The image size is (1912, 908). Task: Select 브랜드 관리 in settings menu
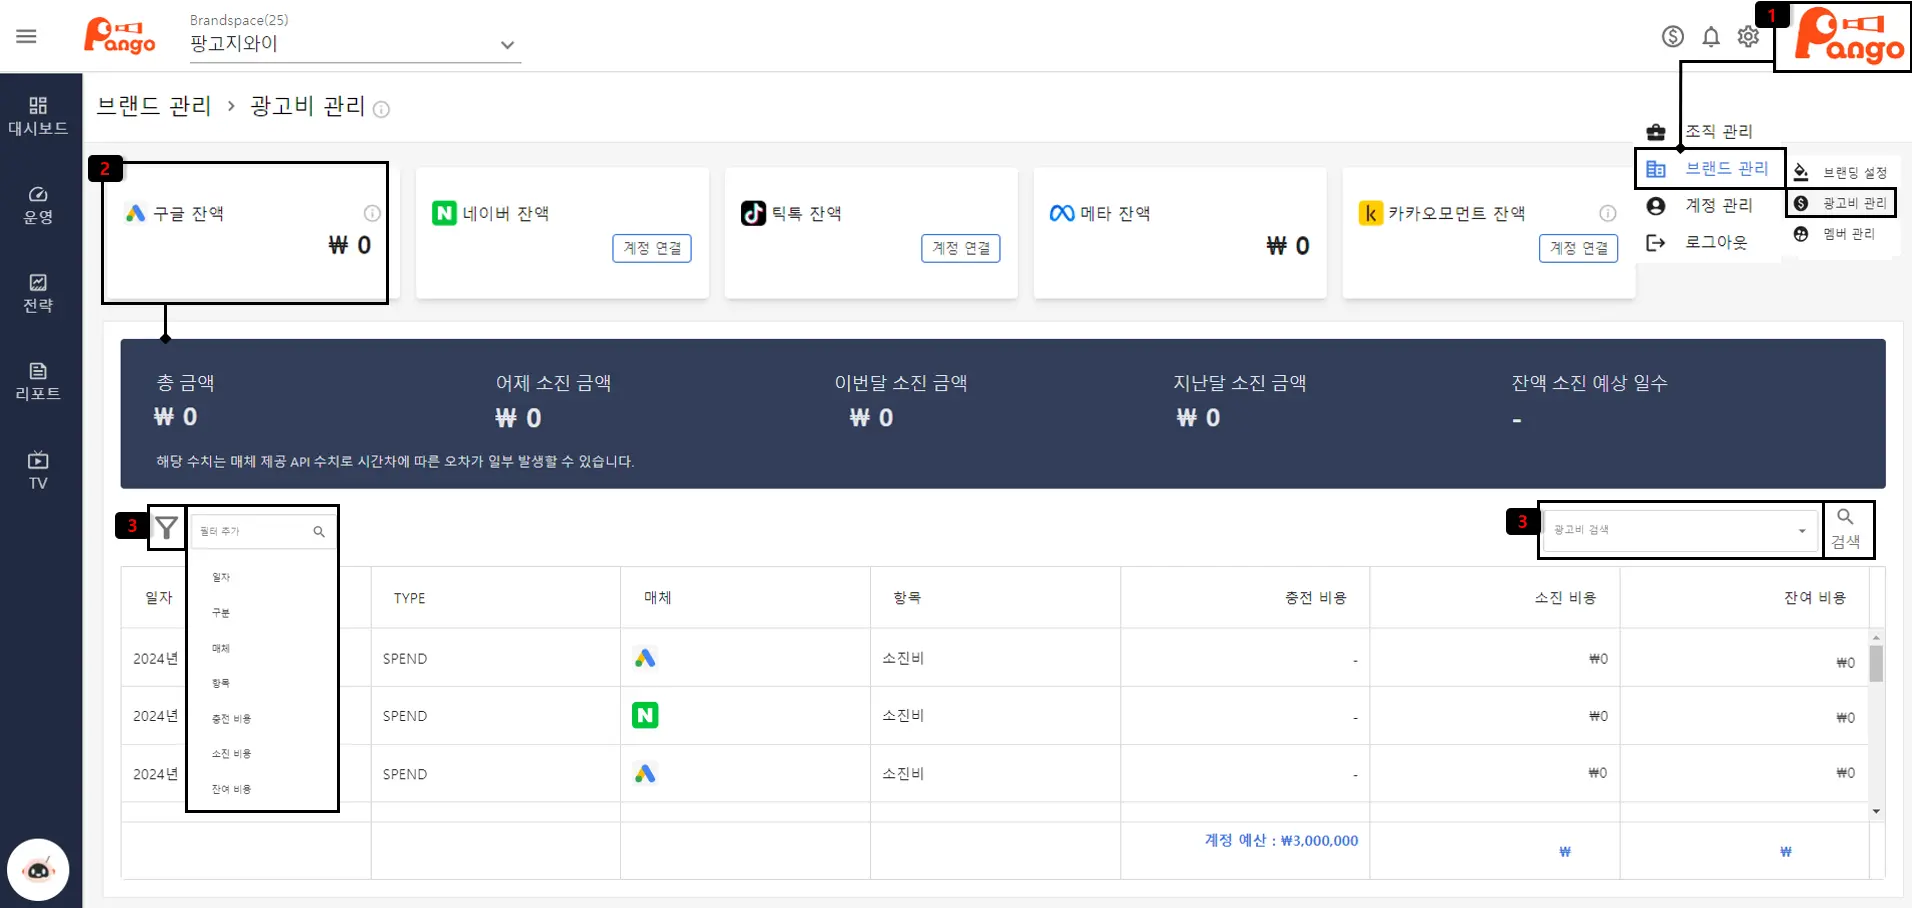[1726, 169]
